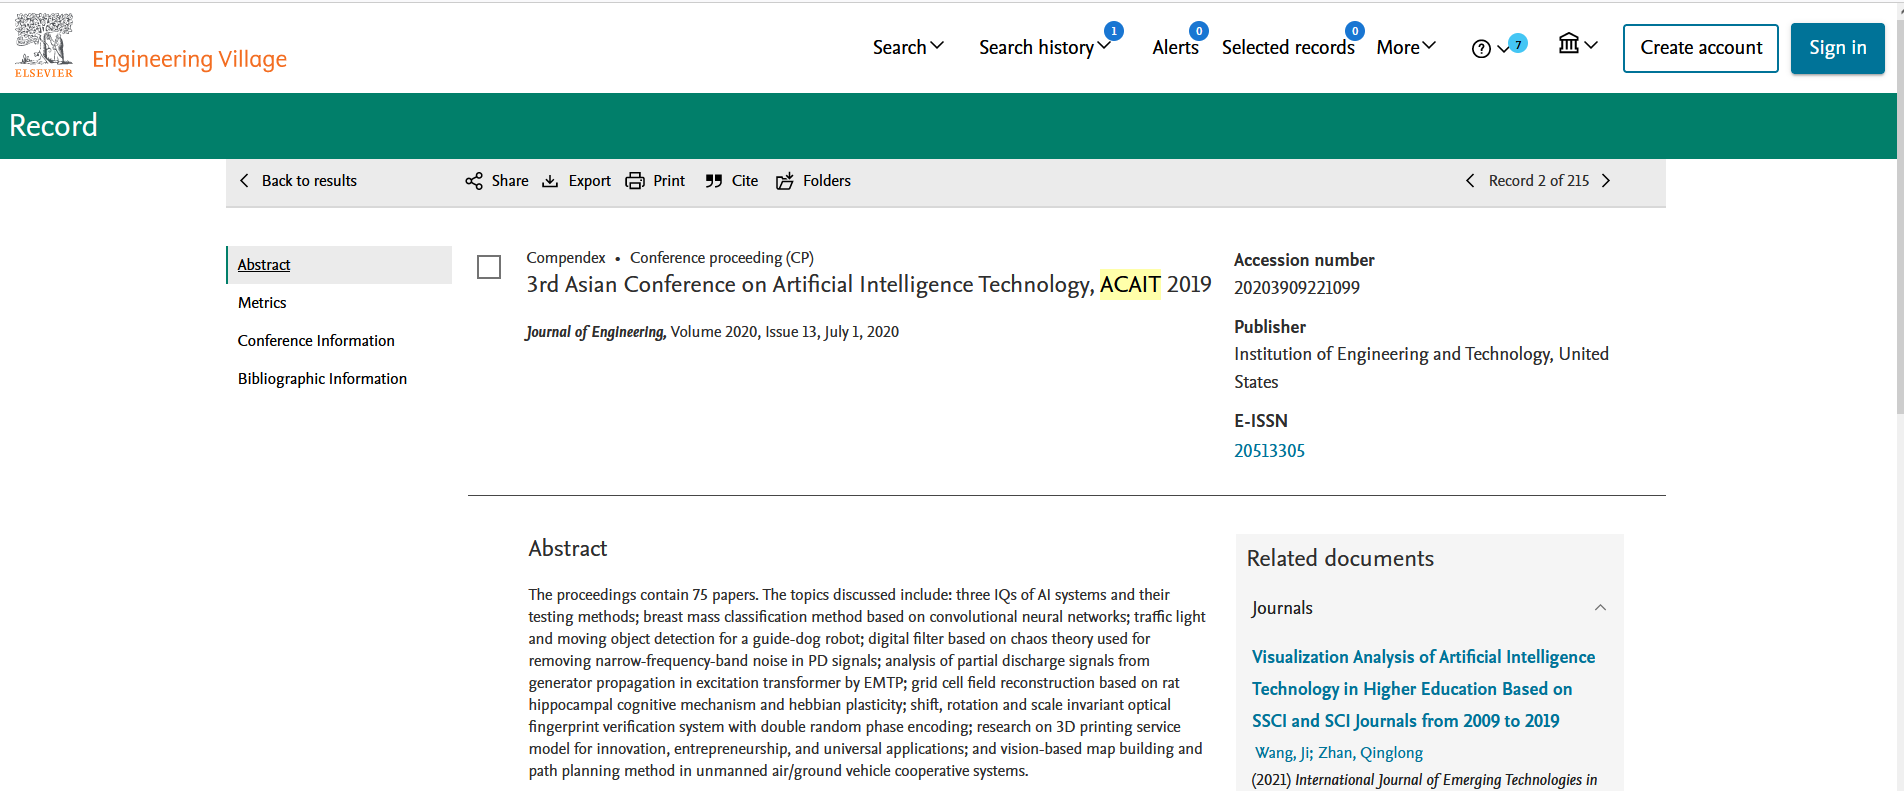The height and width of the screenshot is (791, 1904).
Task: Expand the Search history dropdown
Action: point(1044,47)
